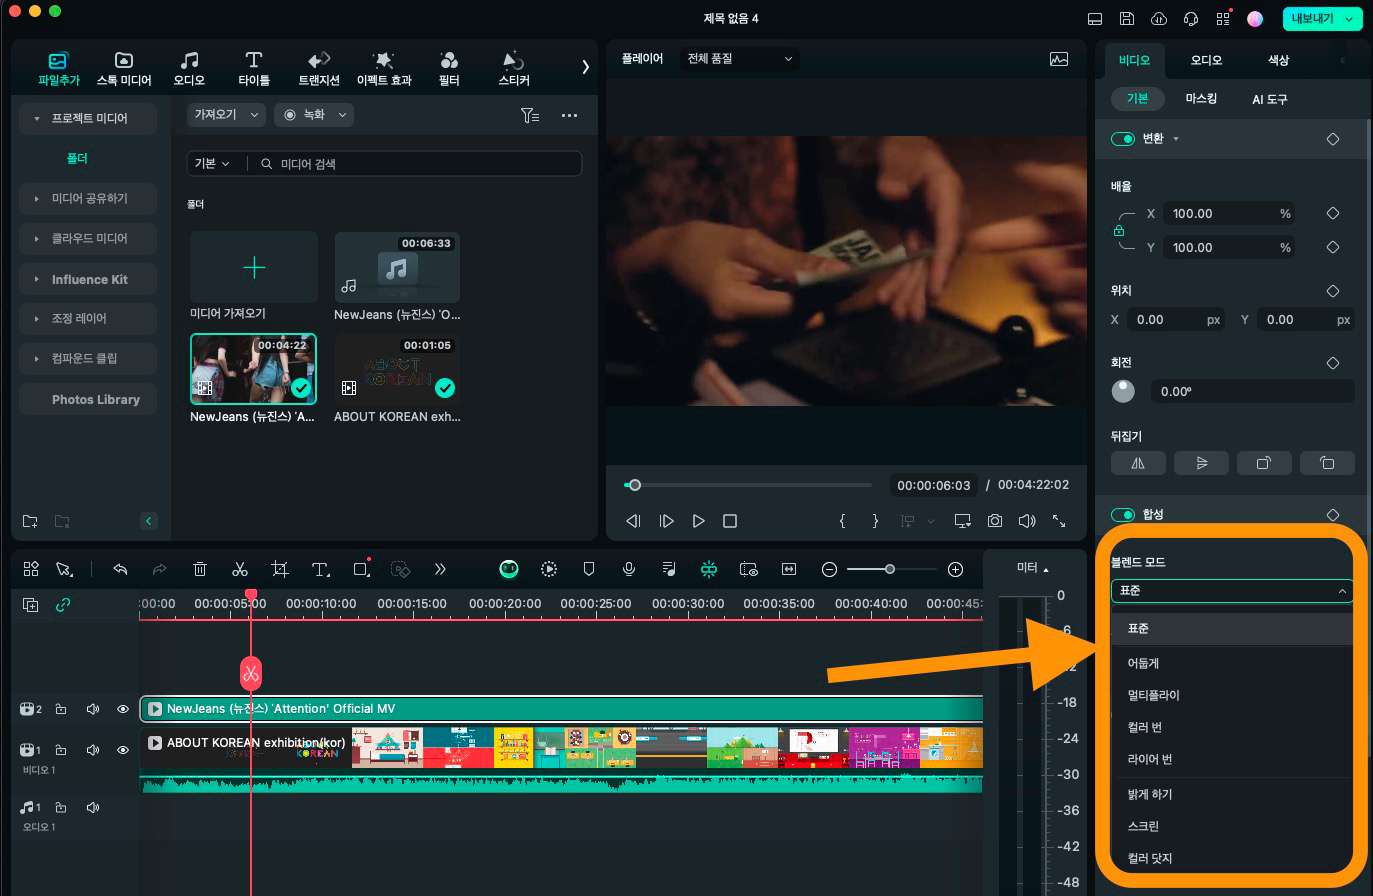Switch to the 스톡 미디어 tab
Viewport: 1373px width, 896px height.
coord(124,69)
